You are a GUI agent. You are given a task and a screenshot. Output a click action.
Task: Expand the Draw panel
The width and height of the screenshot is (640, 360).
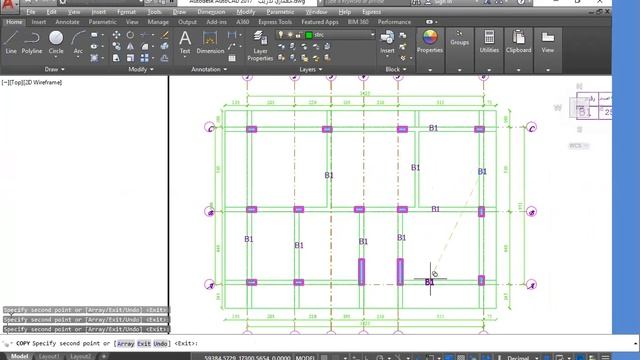54,69
